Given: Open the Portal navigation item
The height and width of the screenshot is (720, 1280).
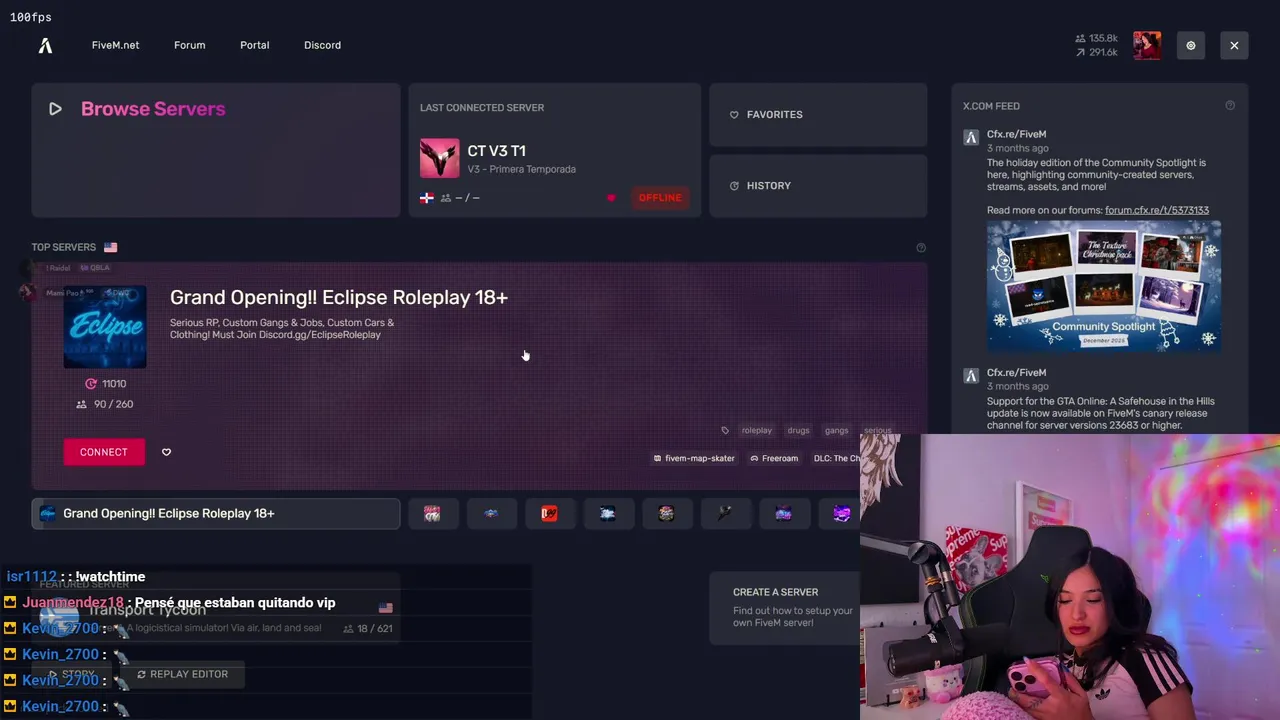Looking at the screenshot, I should click(x=254, y=45).
